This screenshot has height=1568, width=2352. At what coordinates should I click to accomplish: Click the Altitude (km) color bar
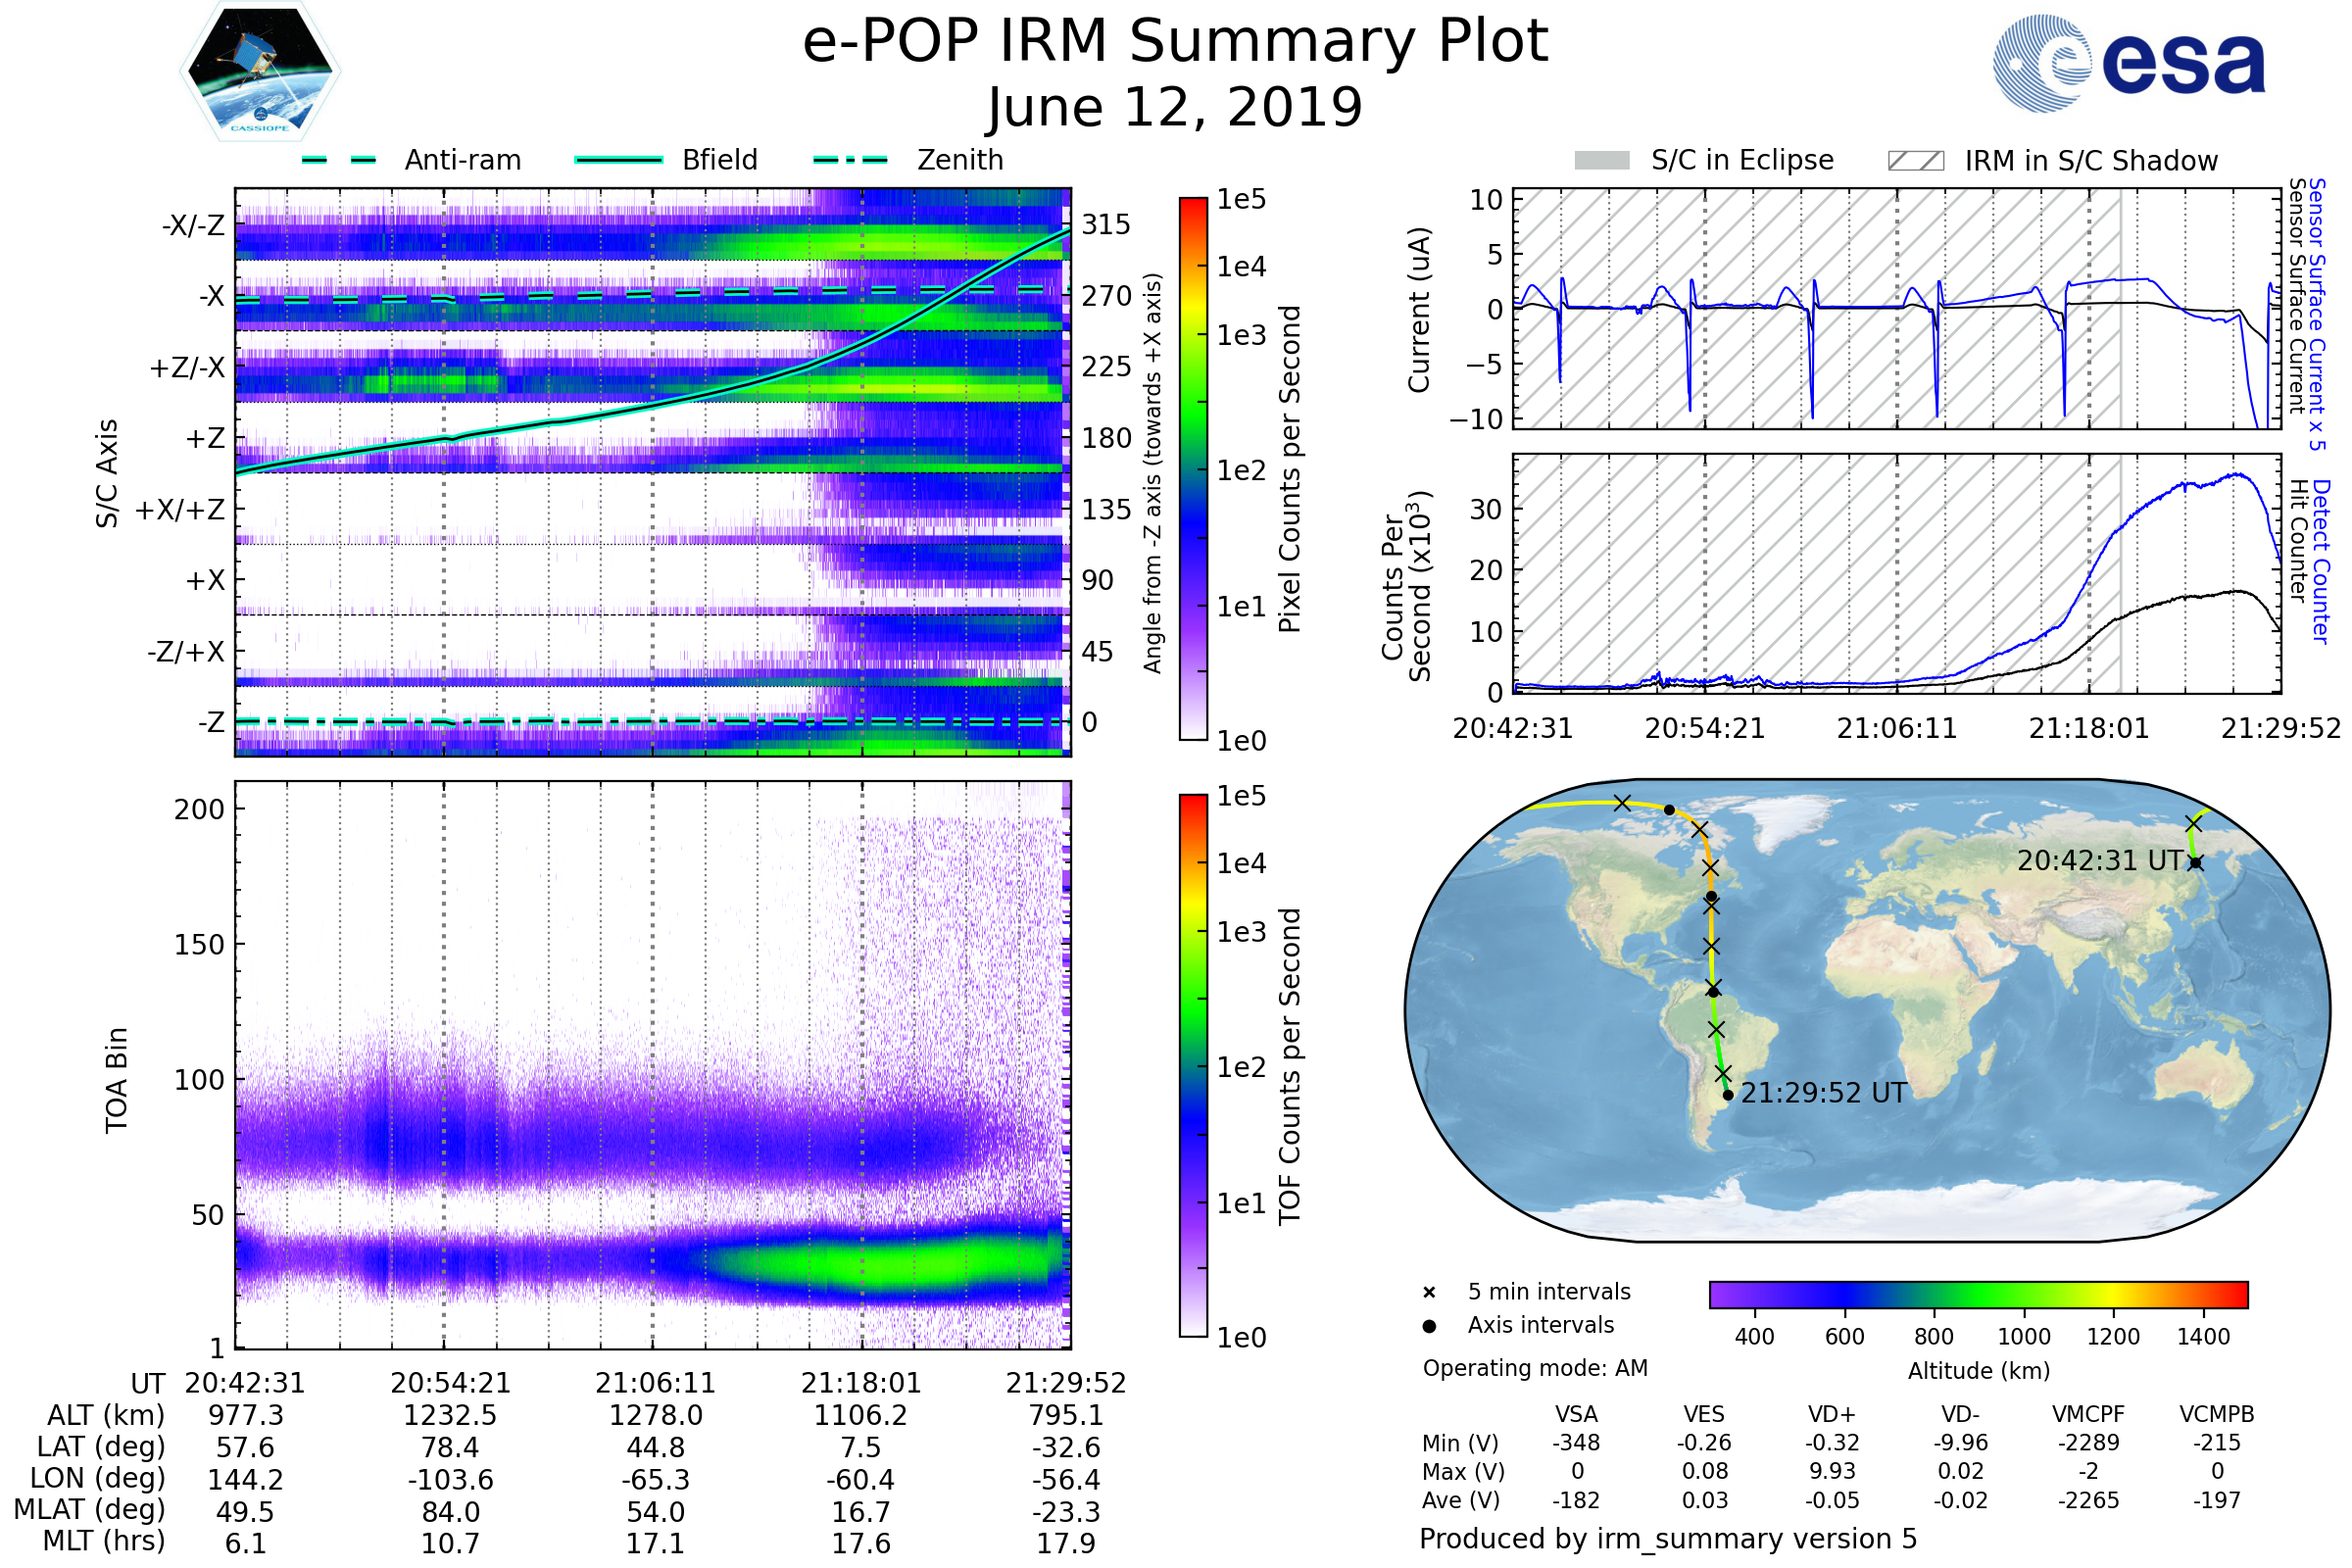pyautogui.click(x=1978, y=1294)
